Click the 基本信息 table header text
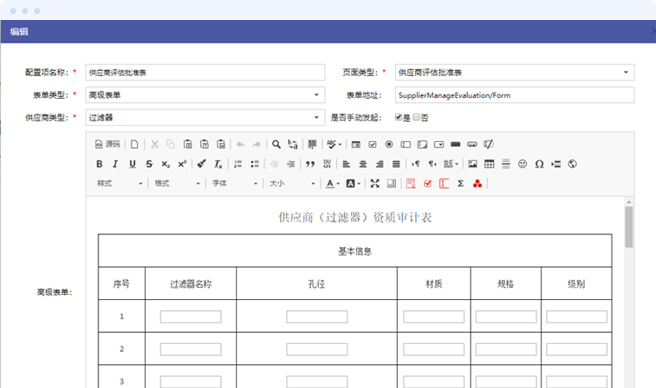Screen dimensions: 656x388 click(355, 251)
